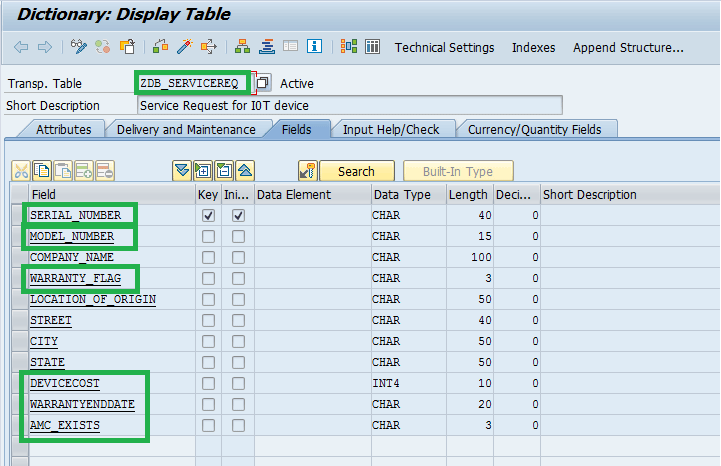Select the SERIAL_NUMBER row selector

[x=19, y=215]
